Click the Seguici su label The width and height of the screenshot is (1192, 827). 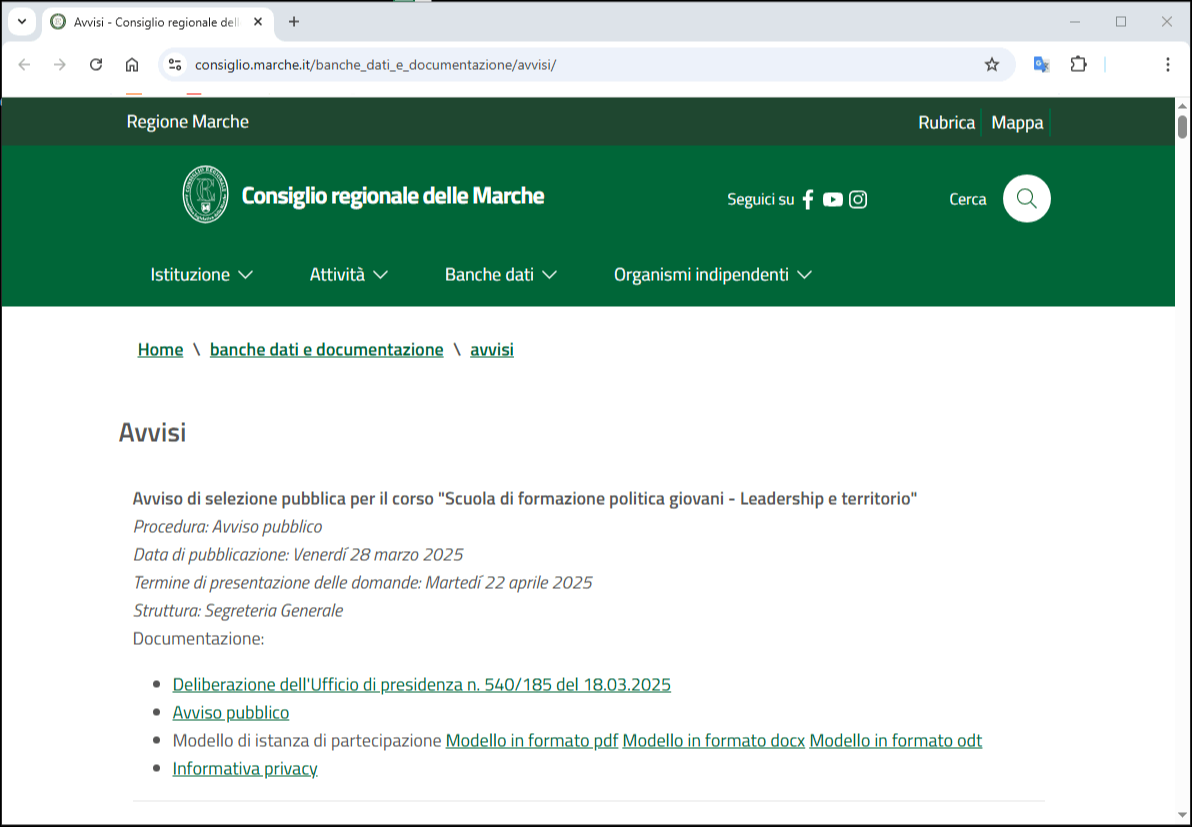tap(760, 199)
